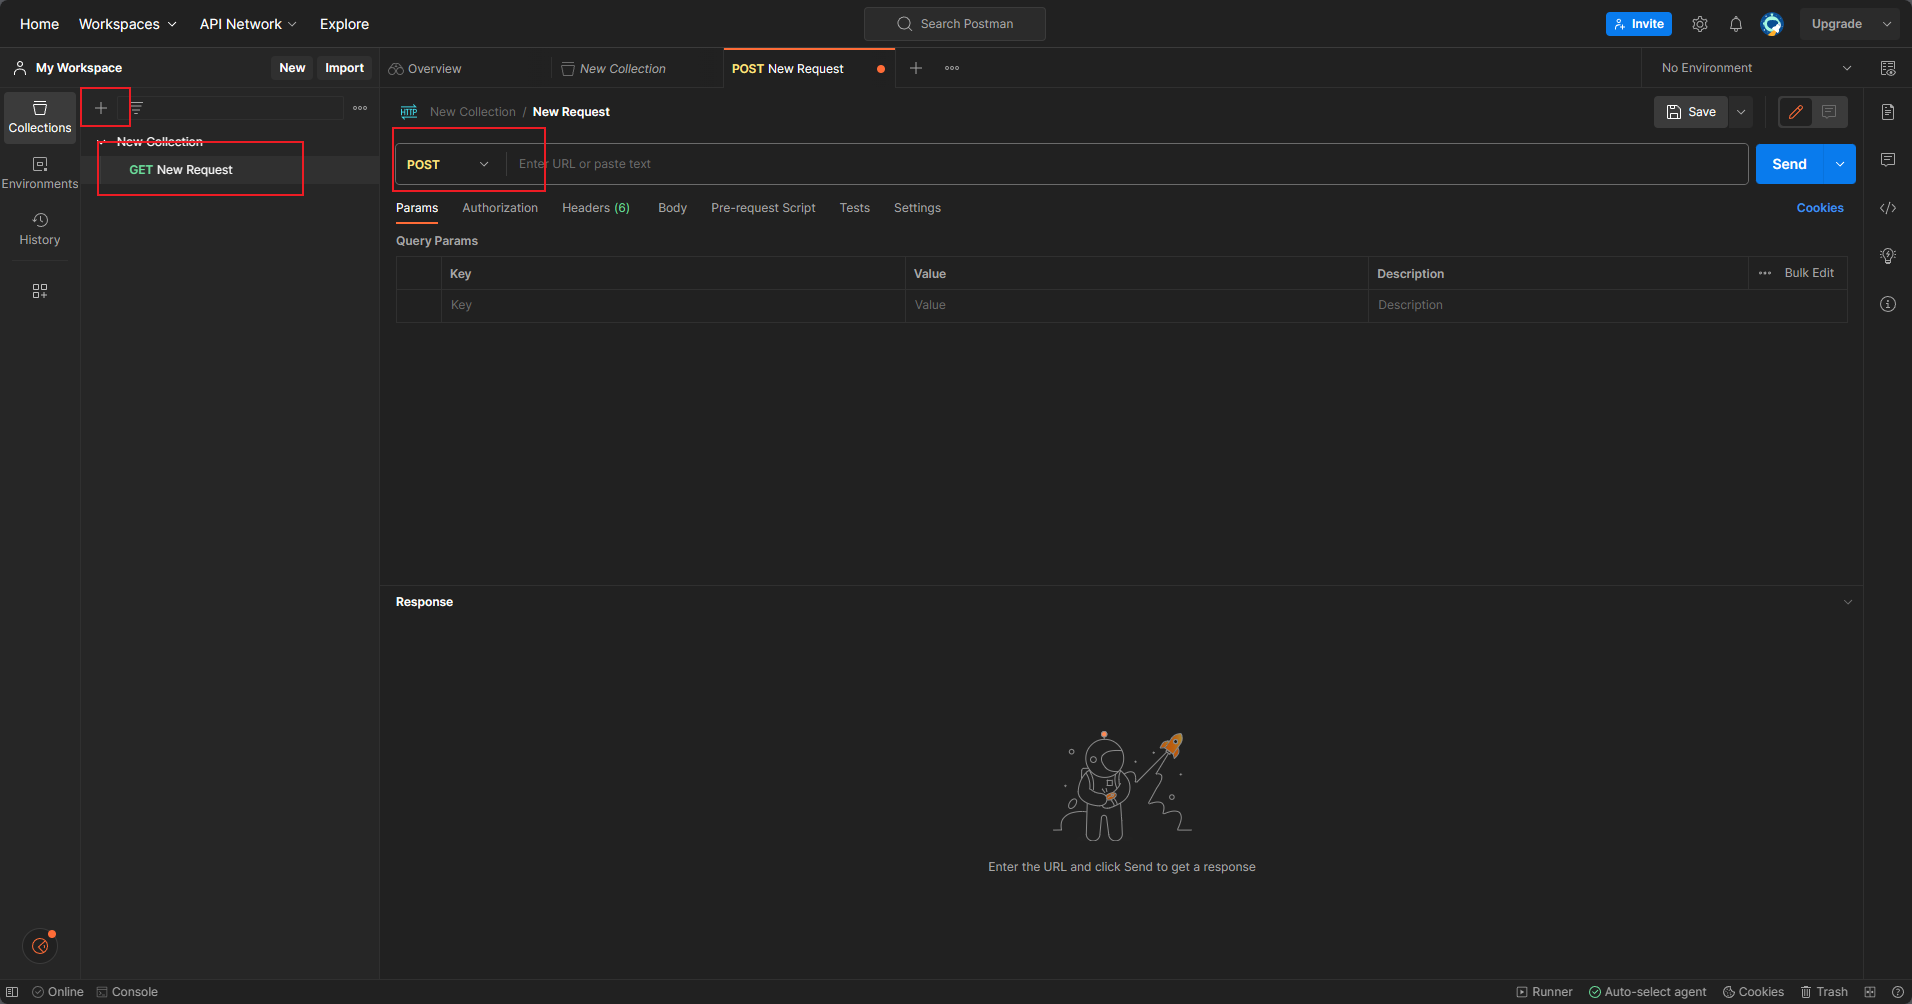Viewport: 1912px width, 1004px height.
Task: Click the New button in workspace header
Action: click(x=292, y=68)
